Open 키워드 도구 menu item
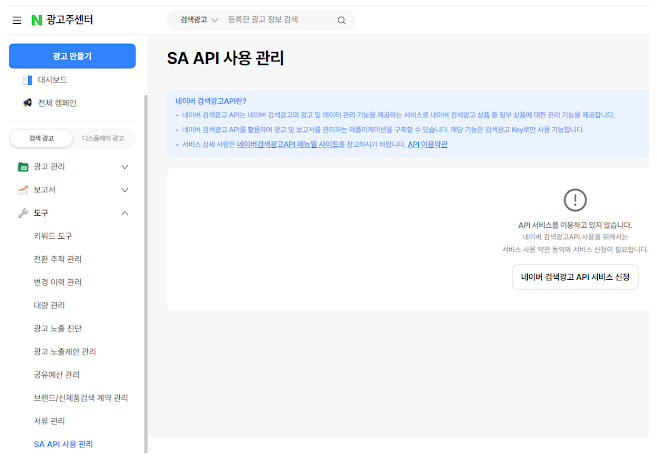The height and width of the screenshot is (458, 657). point(53,236)
